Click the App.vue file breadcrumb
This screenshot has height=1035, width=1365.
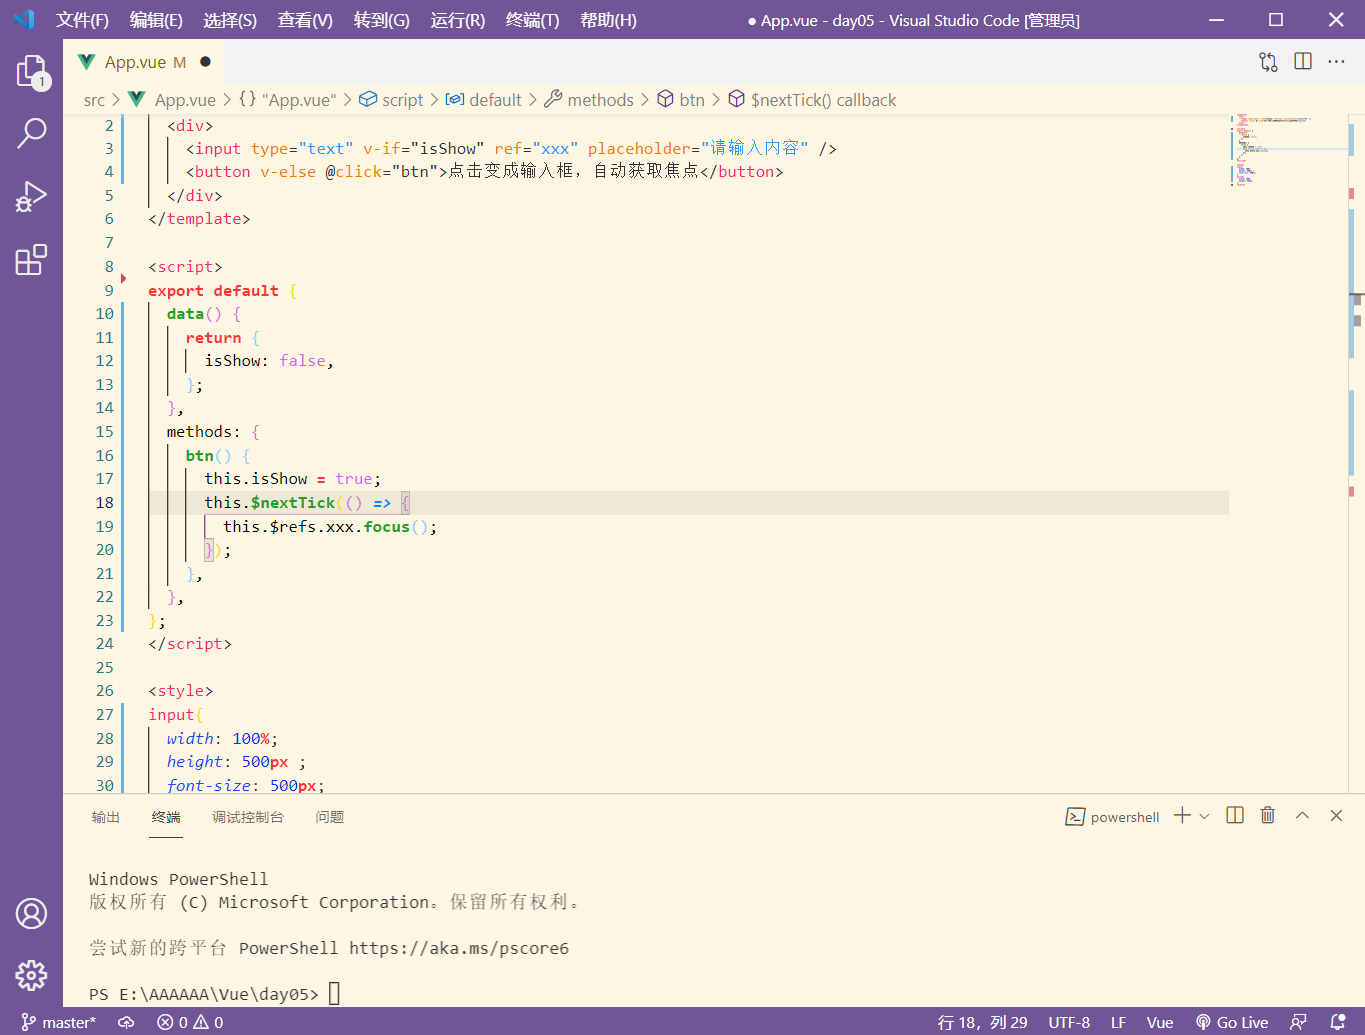pyautogui.click(x=173, y=100)
